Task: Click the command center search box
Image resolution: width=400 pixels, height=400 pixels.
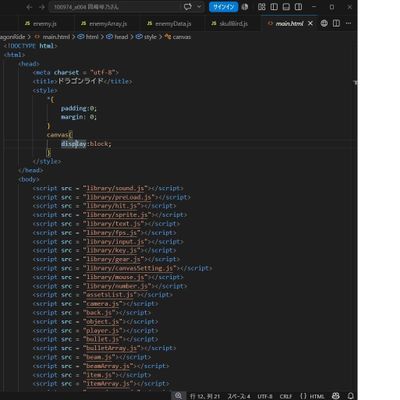Action: click(115, 7)
